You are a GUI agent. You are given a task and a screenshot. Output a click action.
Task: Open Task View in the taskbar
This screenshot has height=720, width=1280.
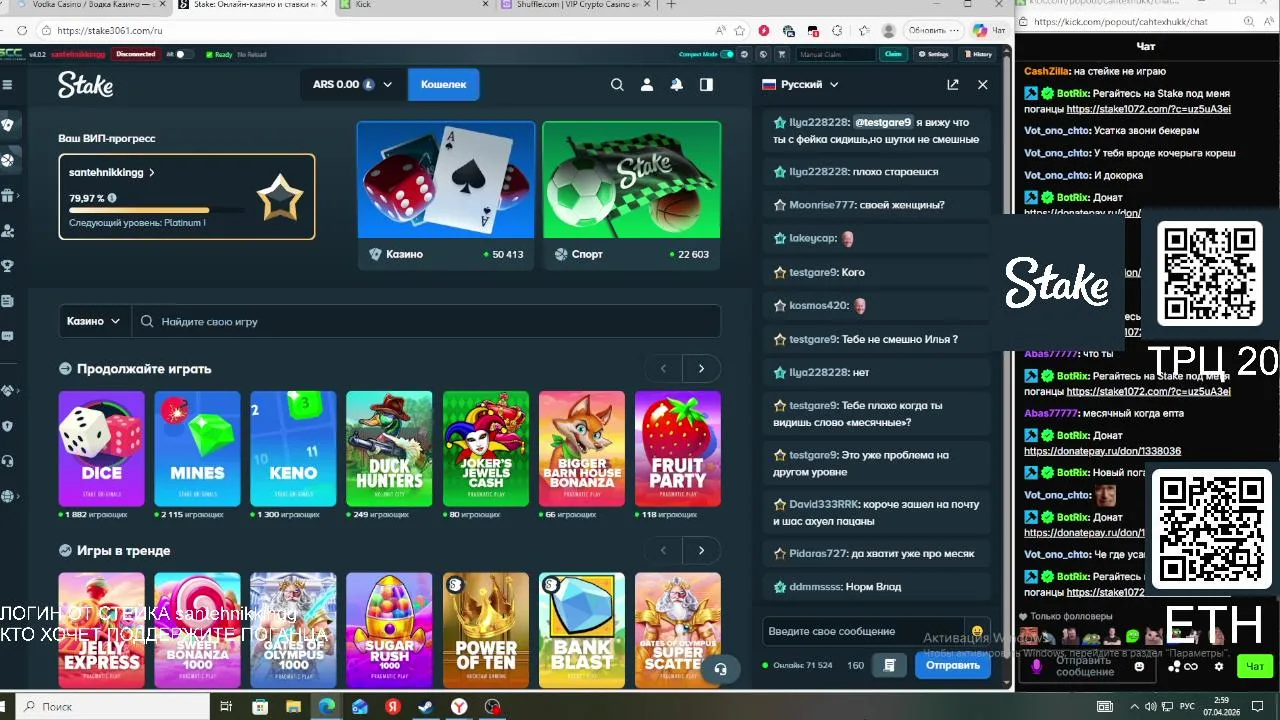click(226, 706)
